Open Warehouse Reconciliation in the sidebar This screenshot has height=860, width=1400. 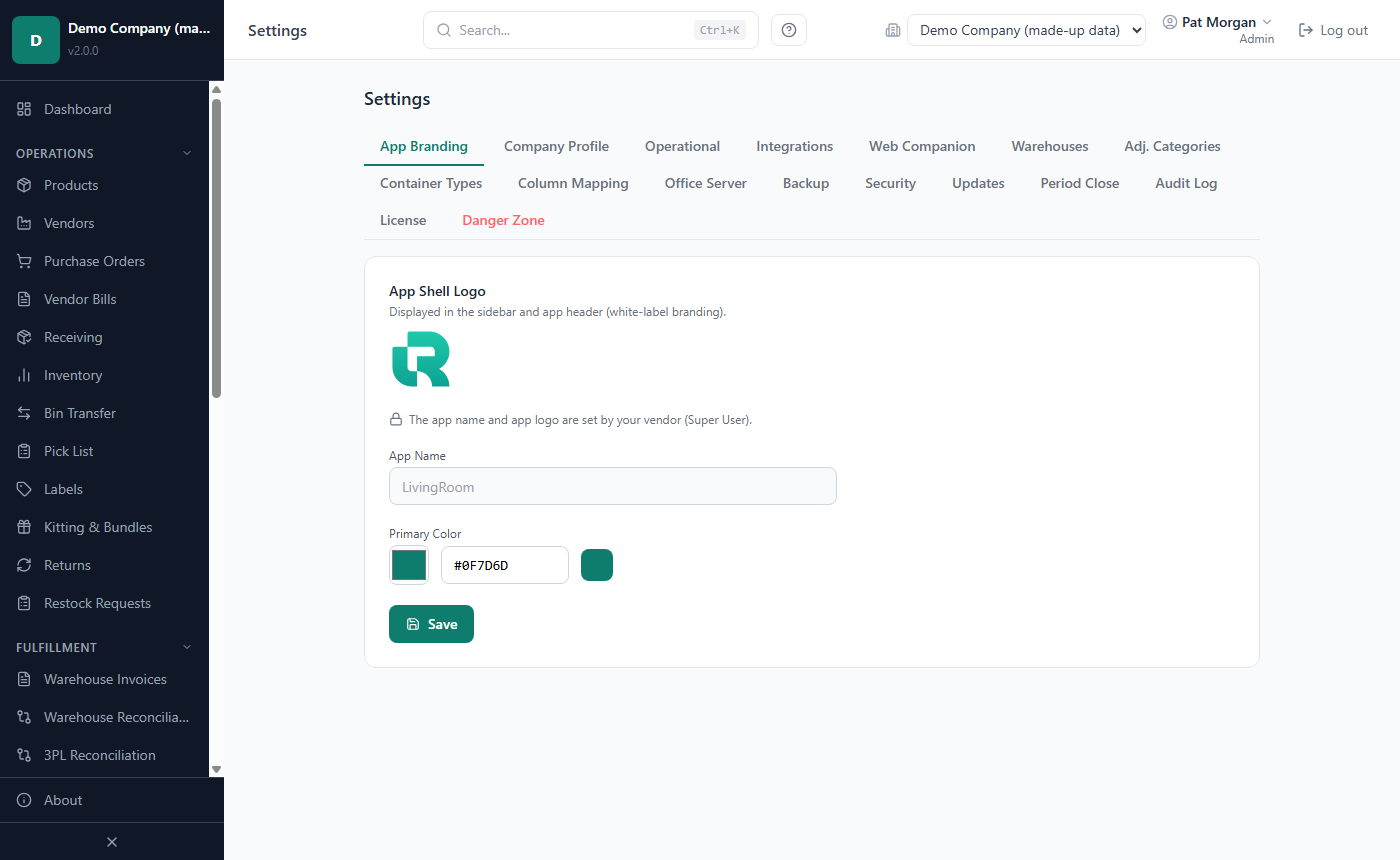tap(104, 717)
